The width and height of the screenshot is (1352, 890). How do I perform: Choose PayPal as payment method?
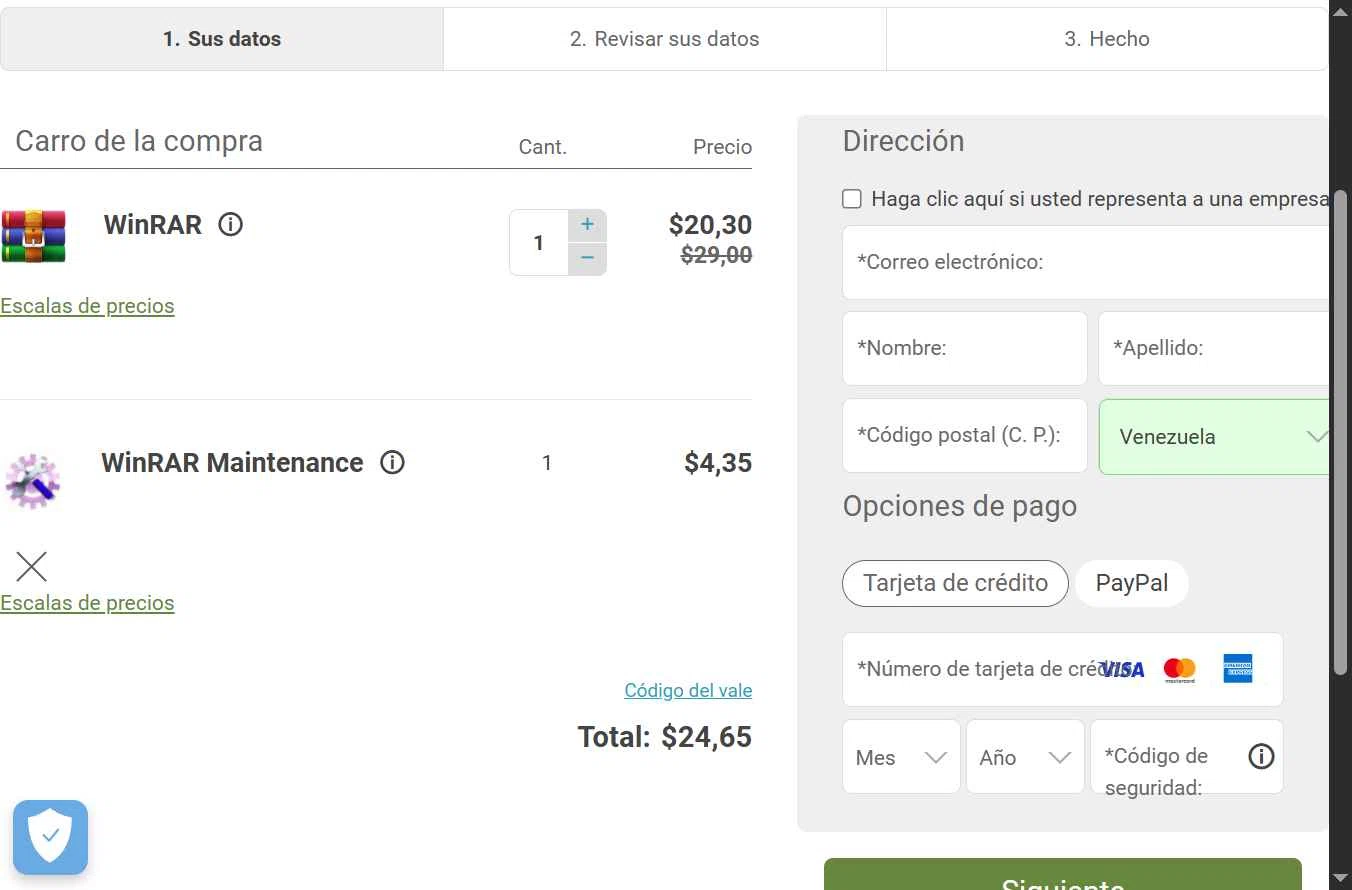pyautogui.click(x=1131, y=583)
